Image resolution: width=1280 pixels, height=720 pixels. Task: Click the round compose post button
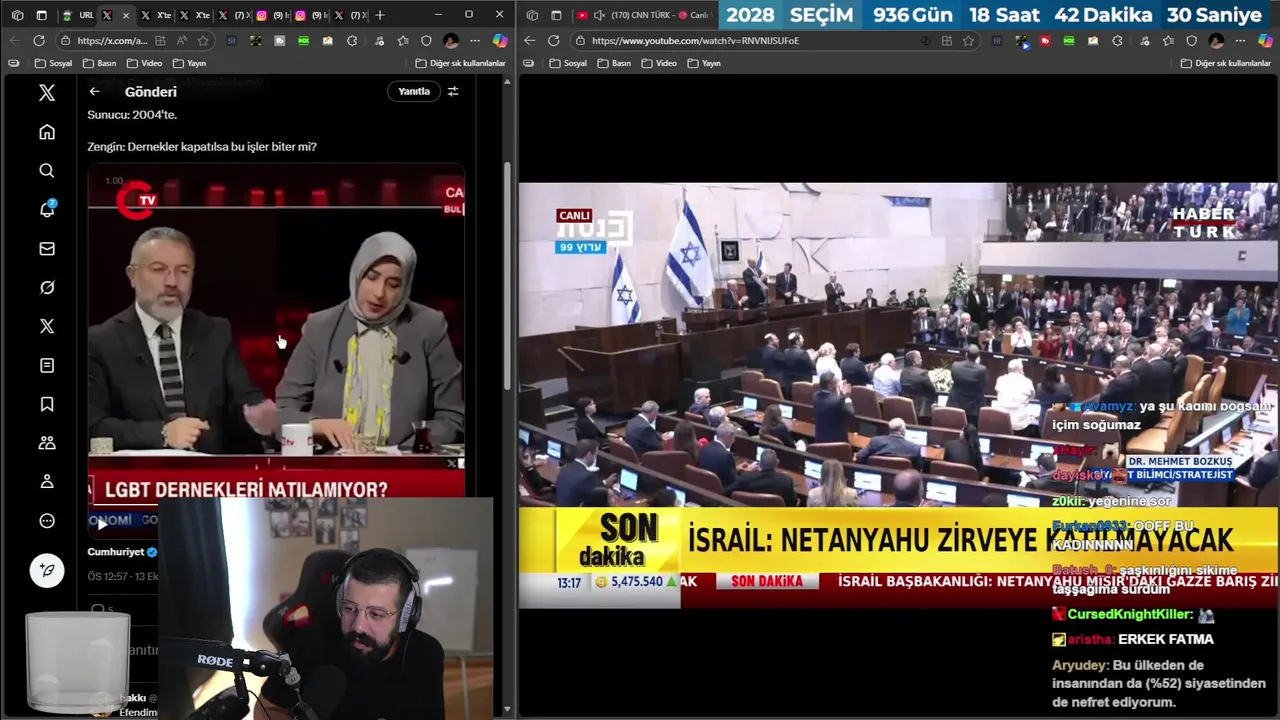(47, 571)
